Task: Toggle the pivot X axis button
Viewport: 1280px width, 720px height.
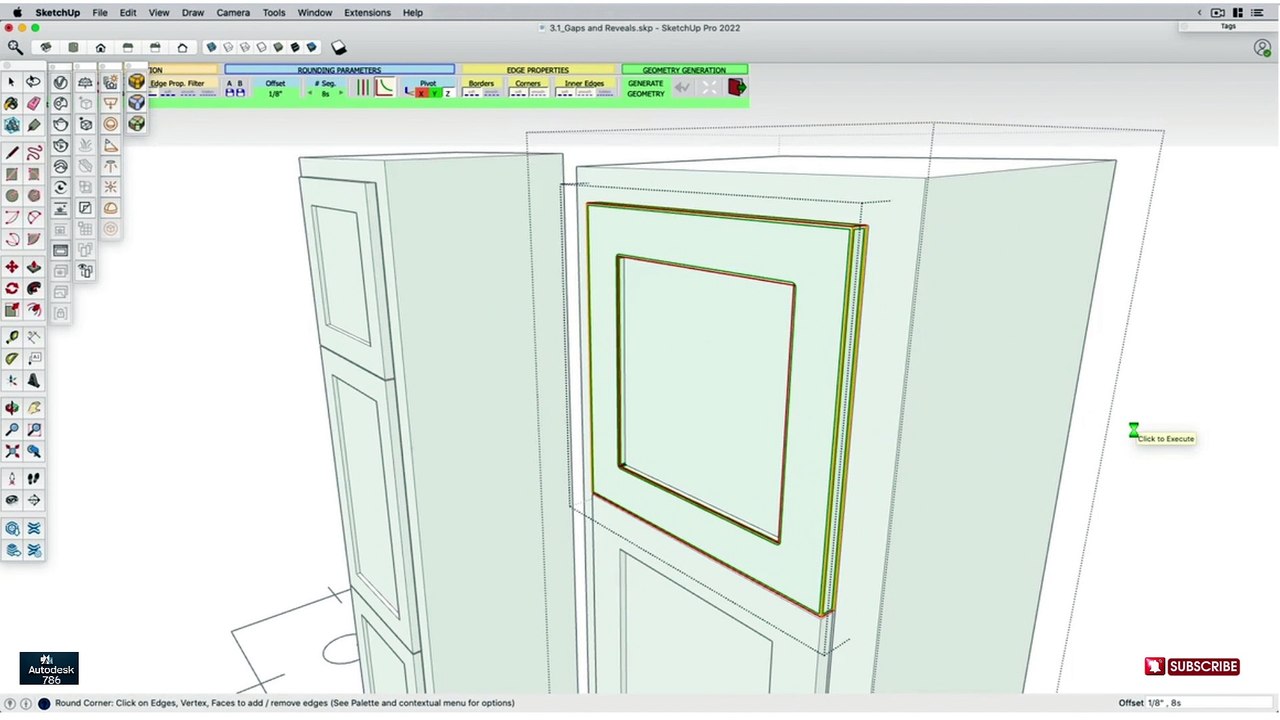Action: click(421, 93)
